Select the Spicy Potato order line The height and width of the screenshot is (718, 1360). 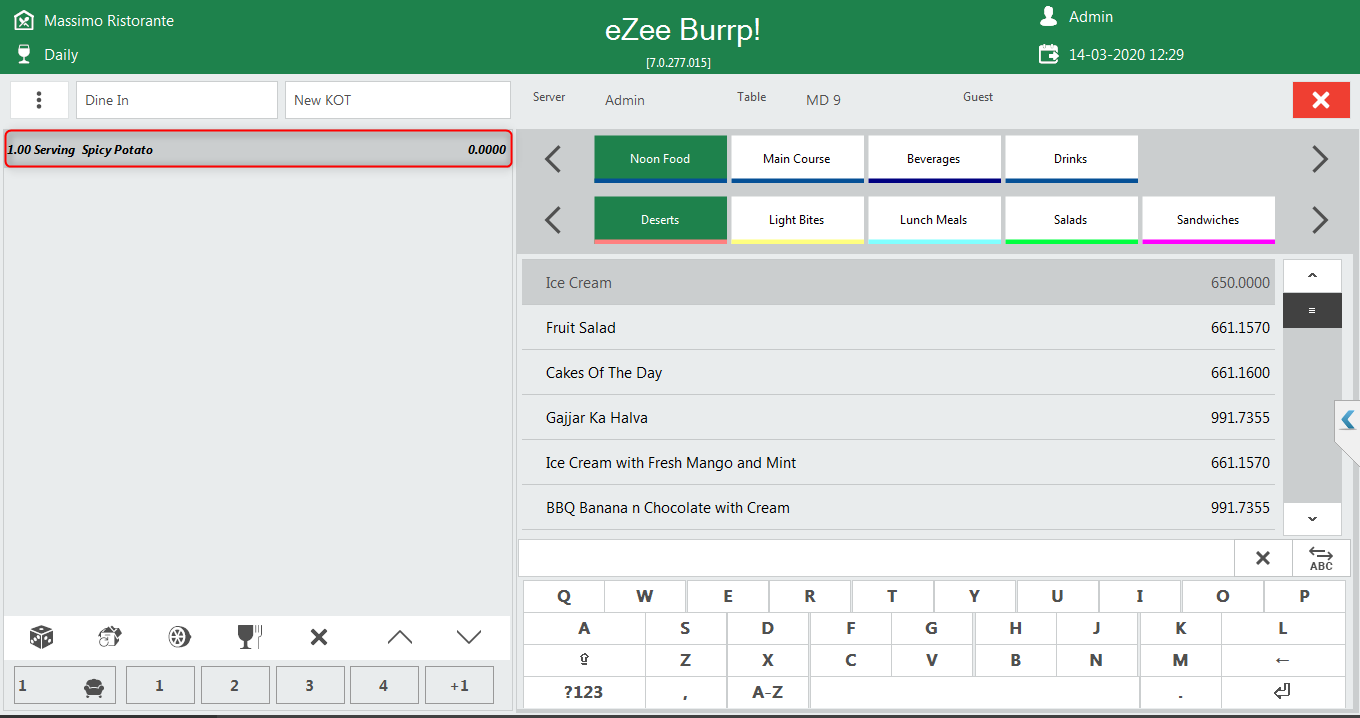[258, 149]
